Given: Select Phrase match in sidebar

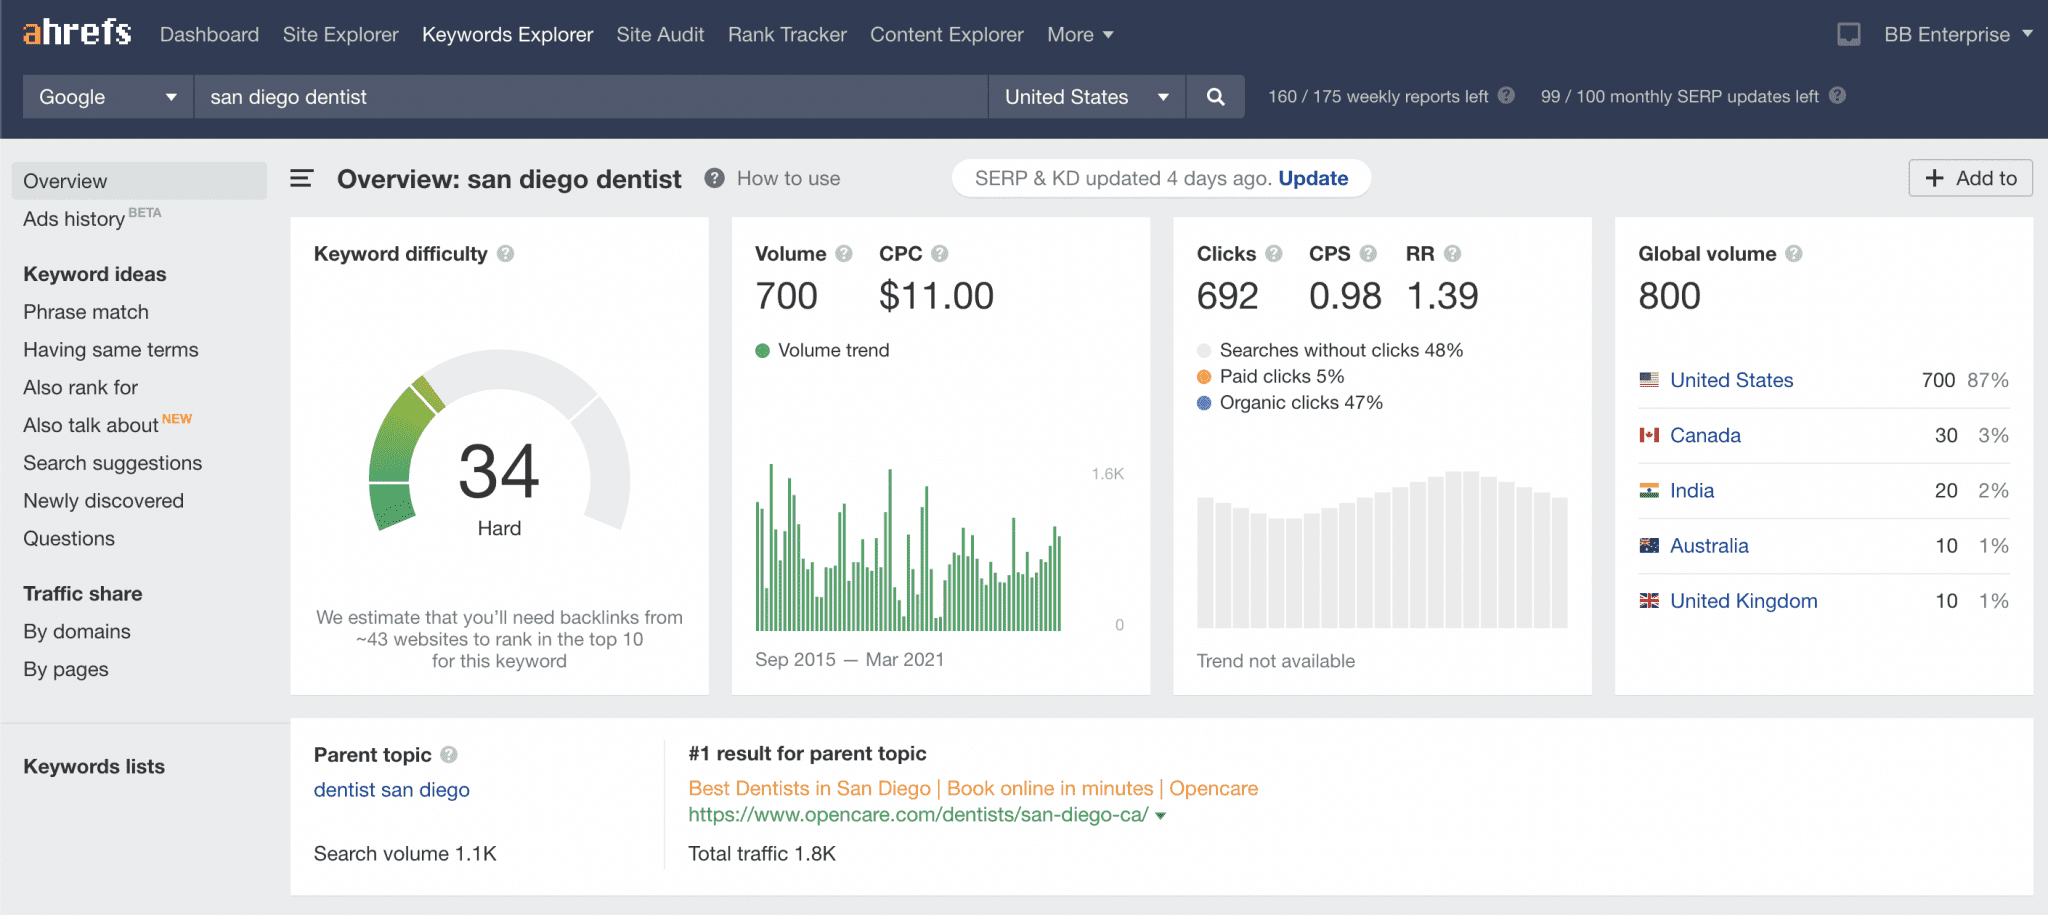Looking at the screenshot, I should click(86, 312).
